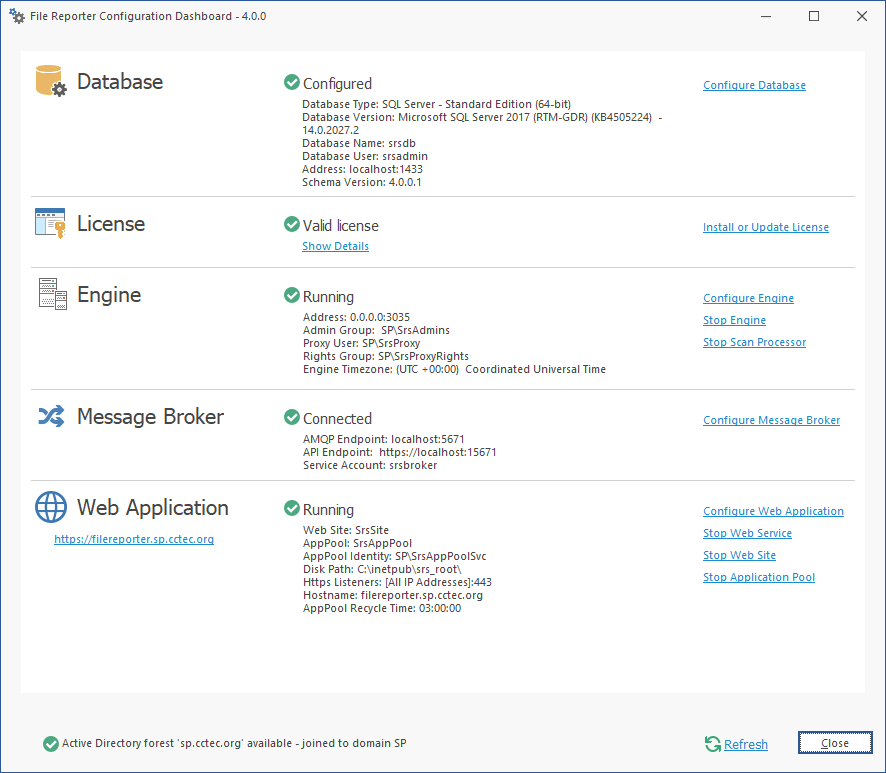Click the green checkmark beside Configured
Viewport: 886px width, 773px height.
[x=291, y=83]
